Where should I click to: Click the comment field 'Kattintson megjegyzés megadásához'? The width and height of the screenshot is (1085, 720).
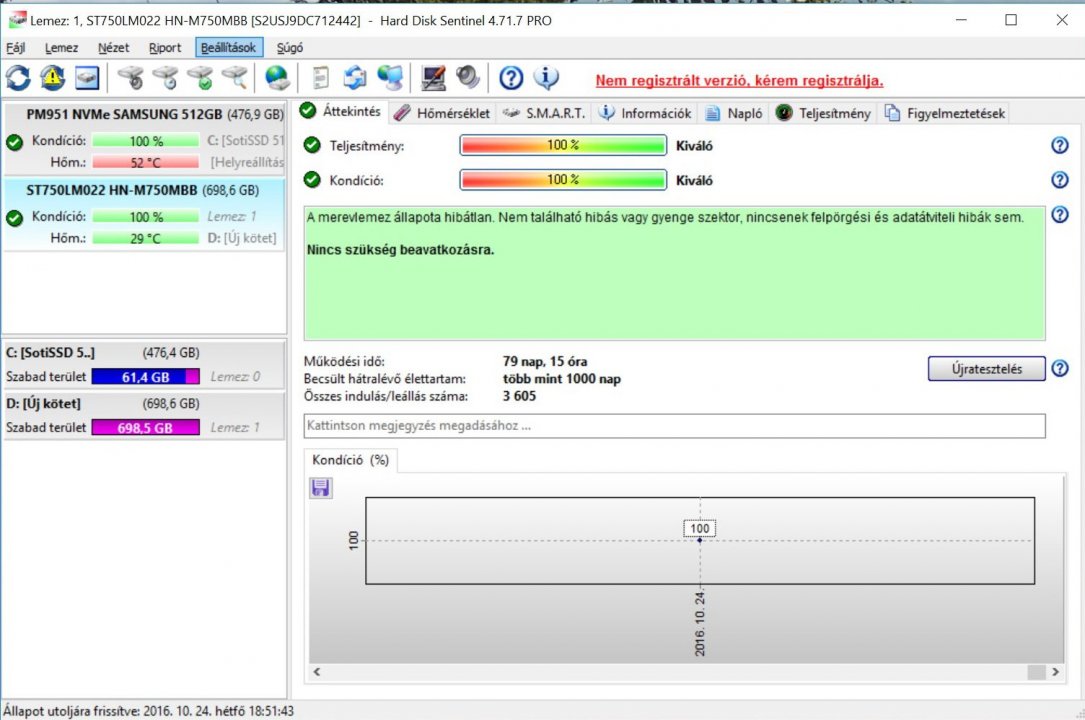pyautogui.click(x=674, y=426)
